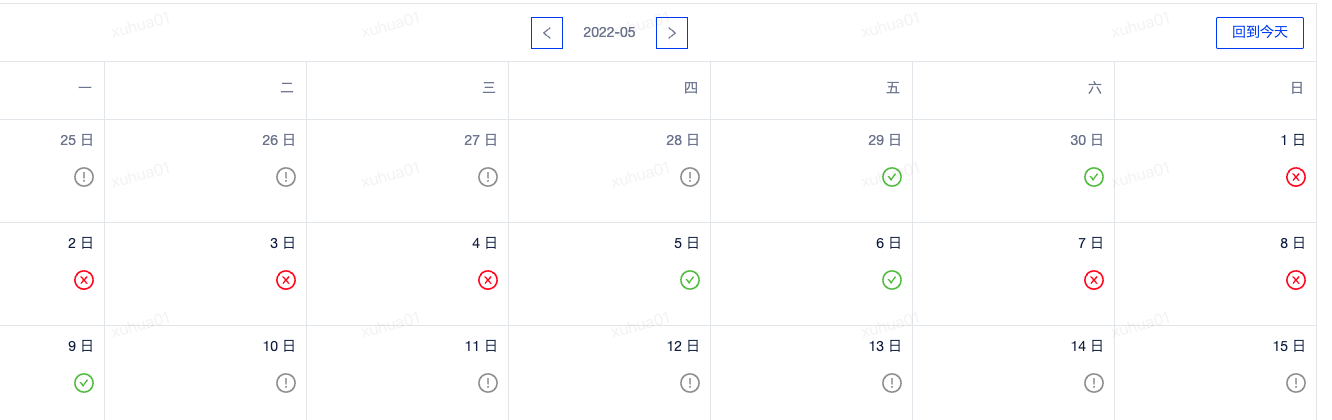
Task: Go to next month with right arrow
Action: tap(672, 33)
